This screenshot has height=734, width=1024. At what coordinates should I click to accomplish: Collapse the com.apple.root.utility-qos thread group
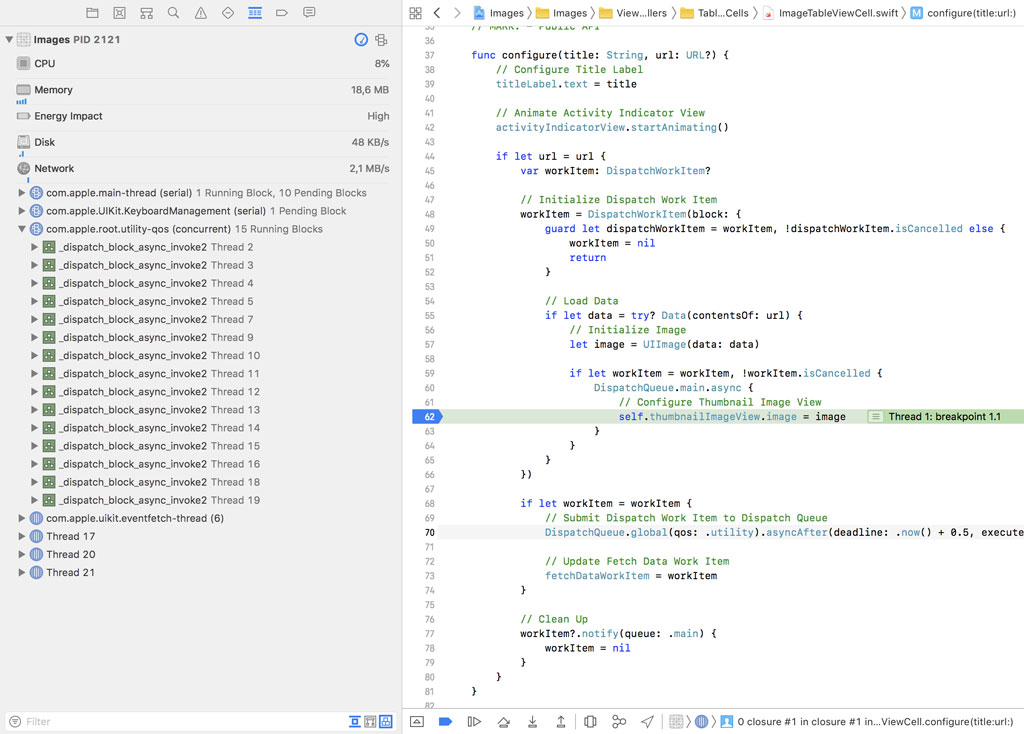pyautogui.click(x=21, y=229)
